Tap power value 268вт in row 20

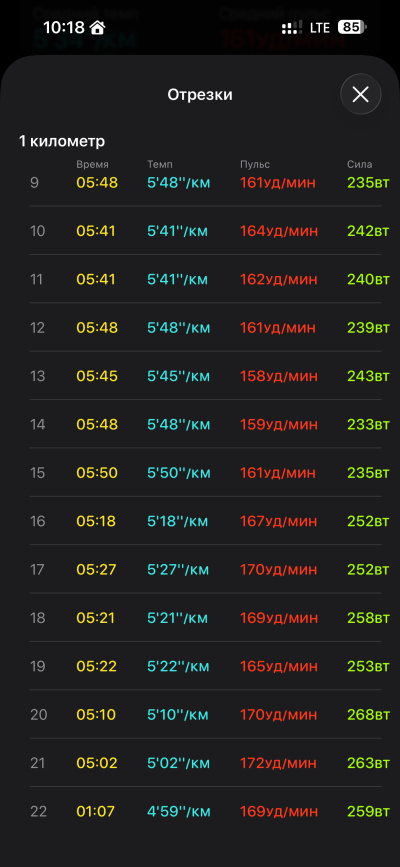pos(368,715)
